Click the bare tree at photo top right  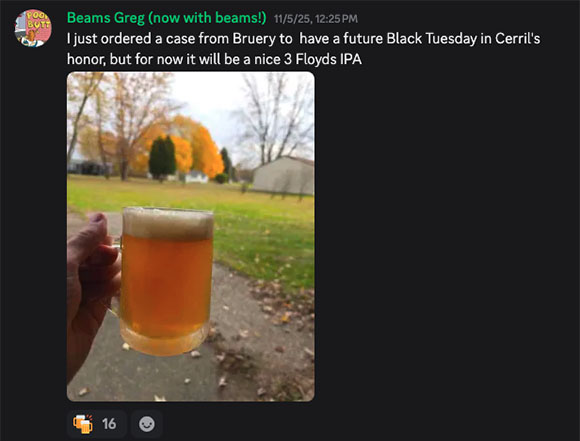click(x=276, y=117)
